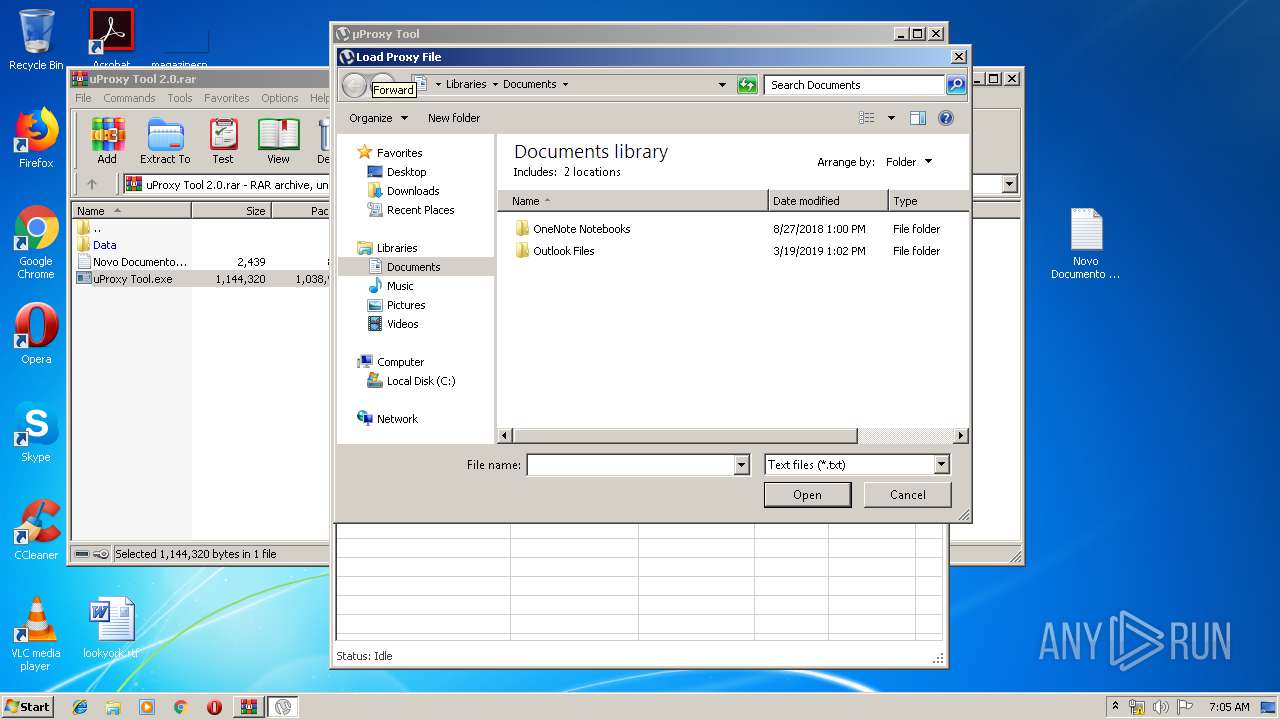
Task: Click the Windows Start button
Action: [27, 707]
